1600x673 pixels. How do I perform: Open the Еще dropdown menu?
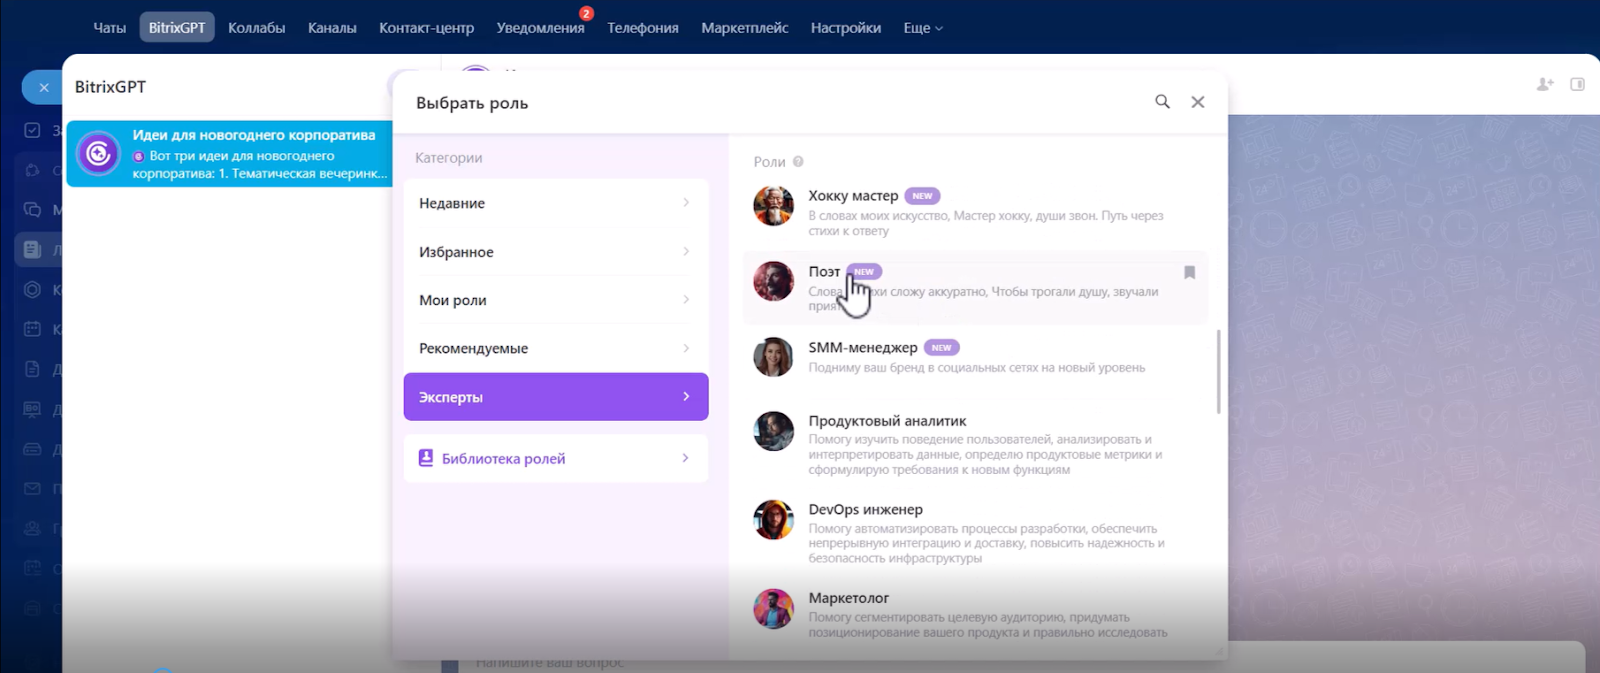click(922, 28)
